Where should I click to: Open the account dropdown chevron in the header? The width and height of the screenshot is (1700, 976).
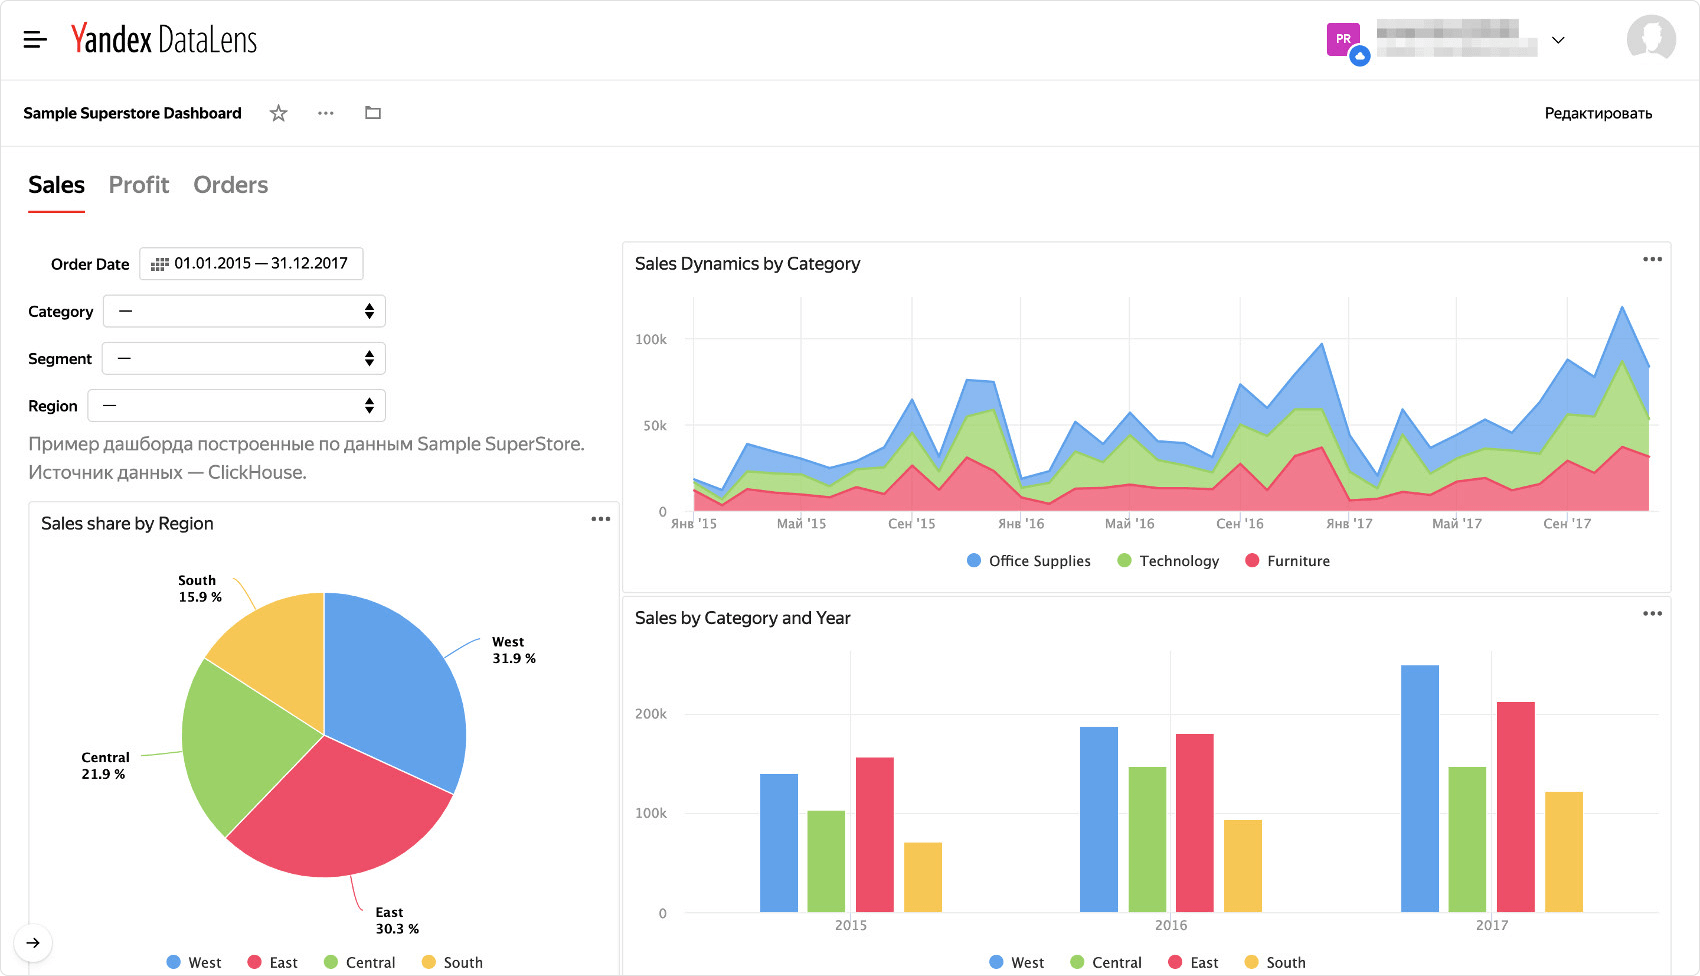1558,40
